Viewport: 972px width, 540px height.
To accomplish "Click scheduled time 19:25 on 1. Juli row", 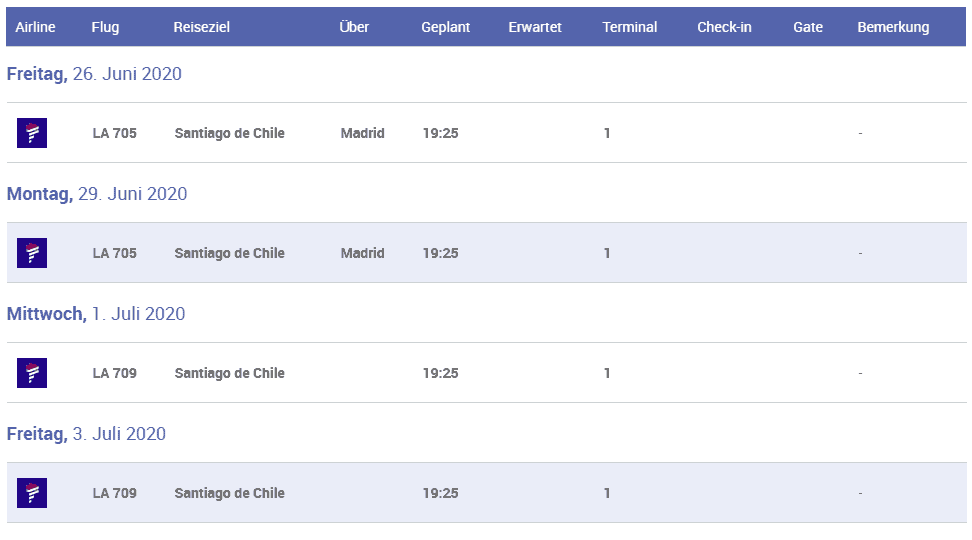I will (441, 373).
